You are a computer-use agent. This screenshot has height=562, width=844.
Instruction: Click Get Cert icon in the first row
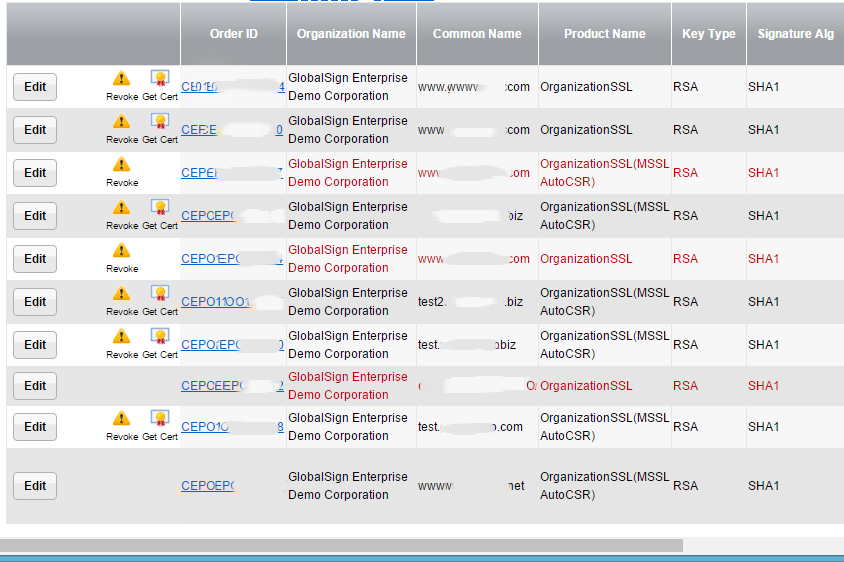click(x=159, y=79)
